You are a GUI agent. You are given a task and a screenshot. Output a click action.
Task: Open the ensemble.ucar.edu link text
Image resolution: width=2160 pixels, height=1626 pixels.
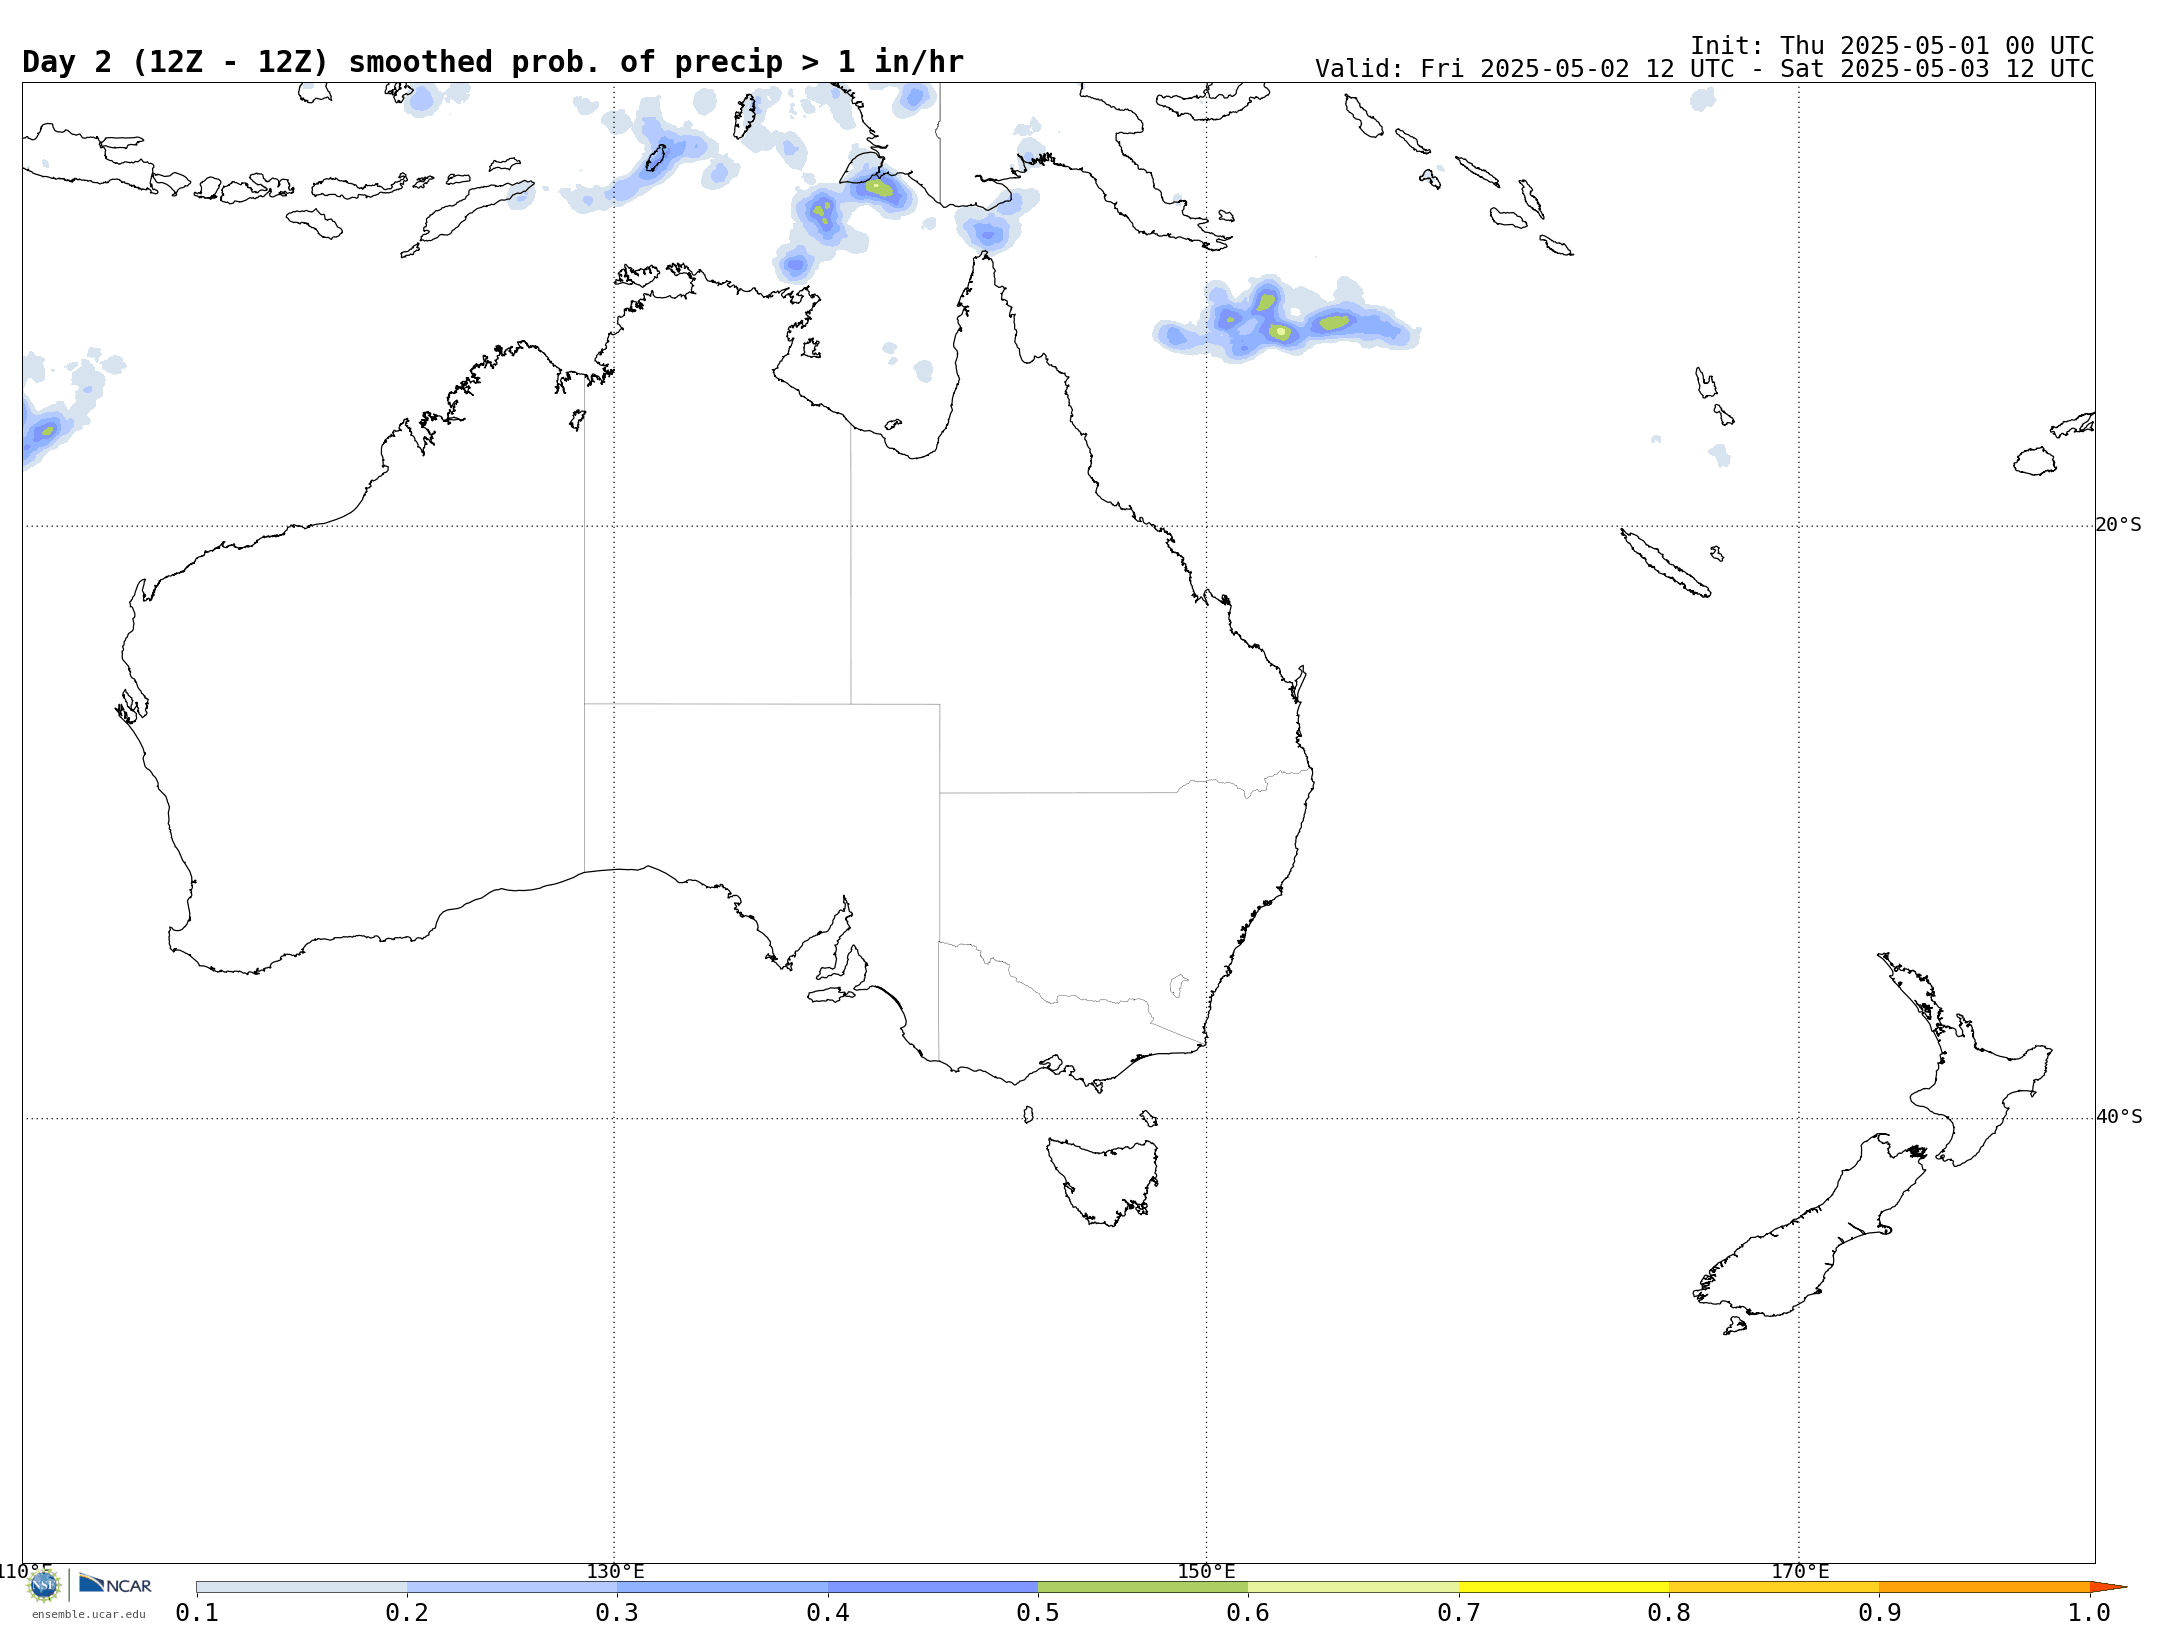pos(88,1614)
